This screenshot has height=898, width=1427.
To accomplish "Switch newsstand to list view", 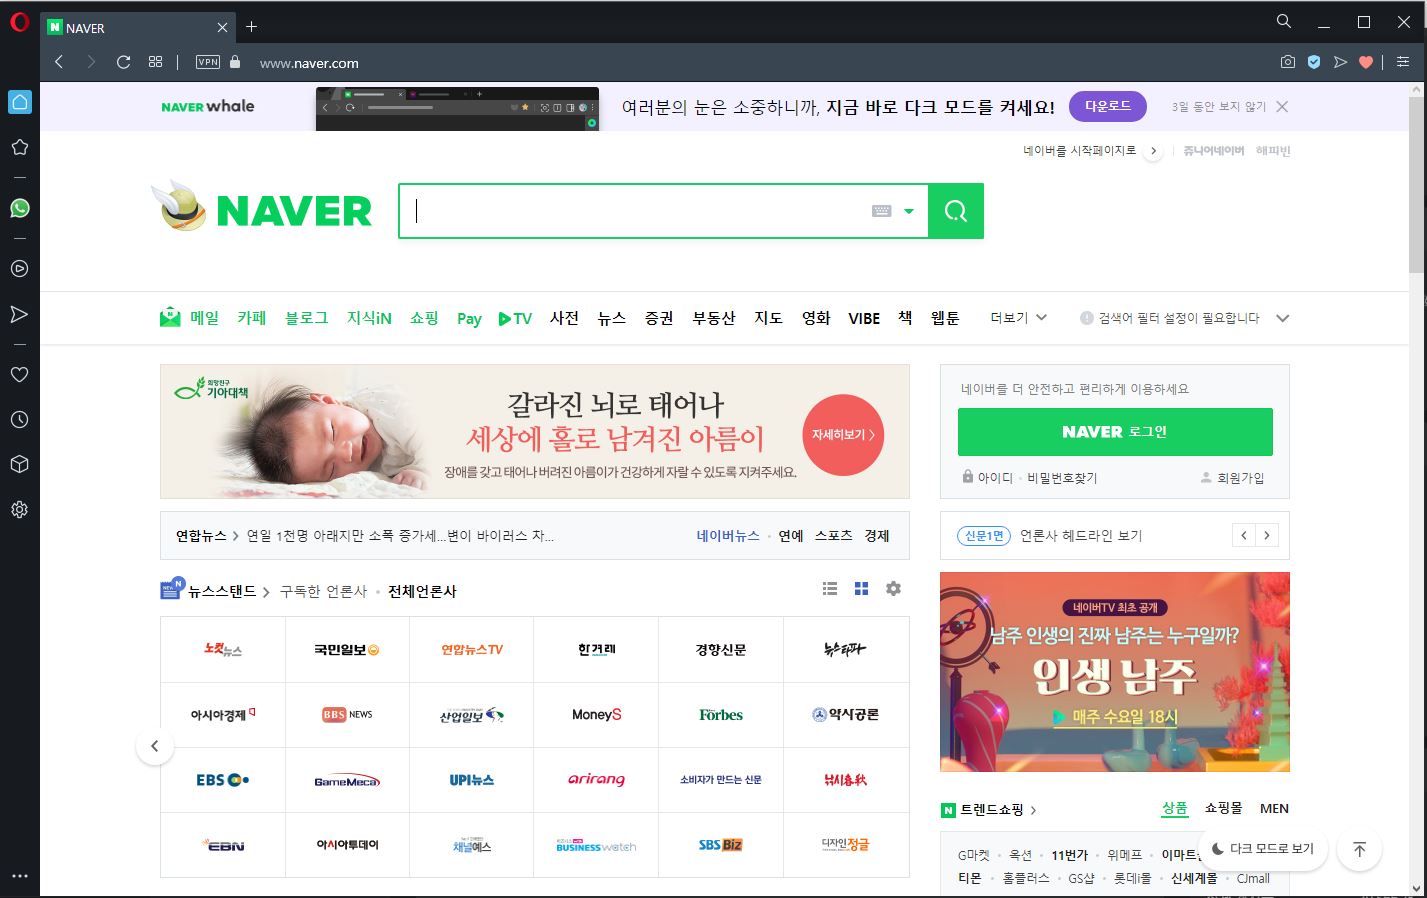I will point(830,589).
